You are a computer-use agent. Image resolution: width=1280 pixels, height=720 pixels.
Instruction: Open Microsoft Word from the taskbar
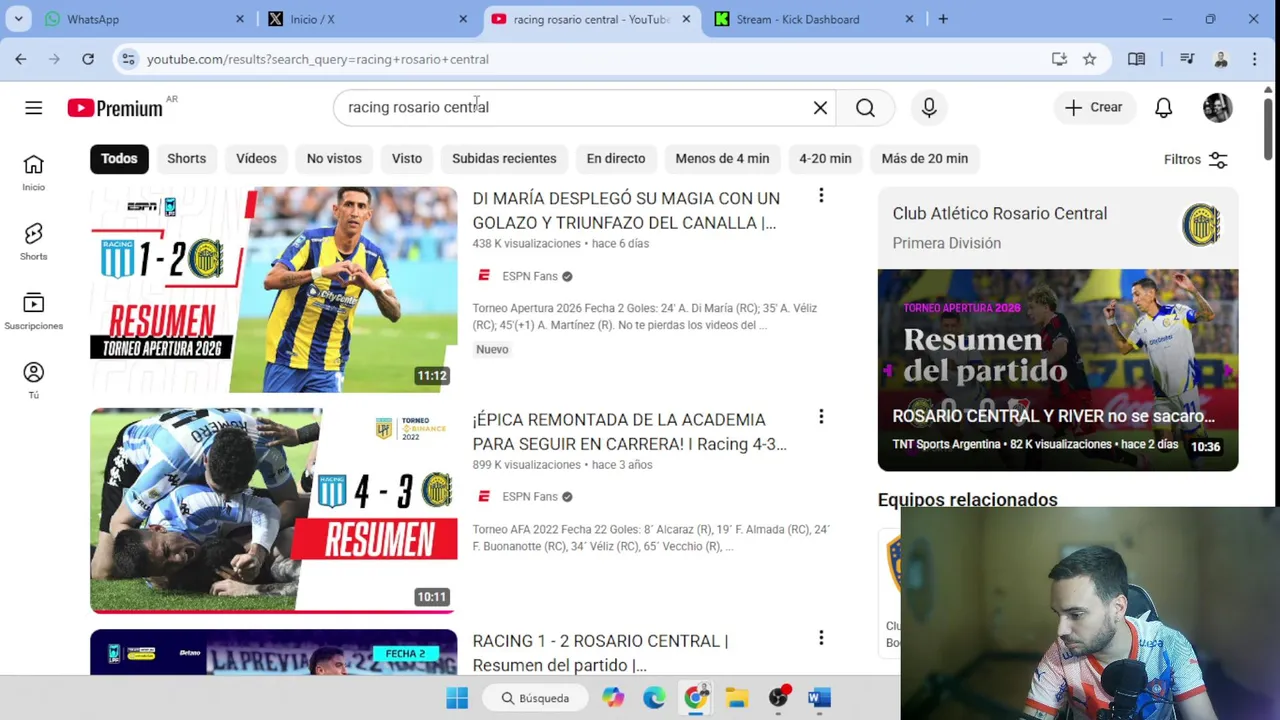tap(819, 698)
